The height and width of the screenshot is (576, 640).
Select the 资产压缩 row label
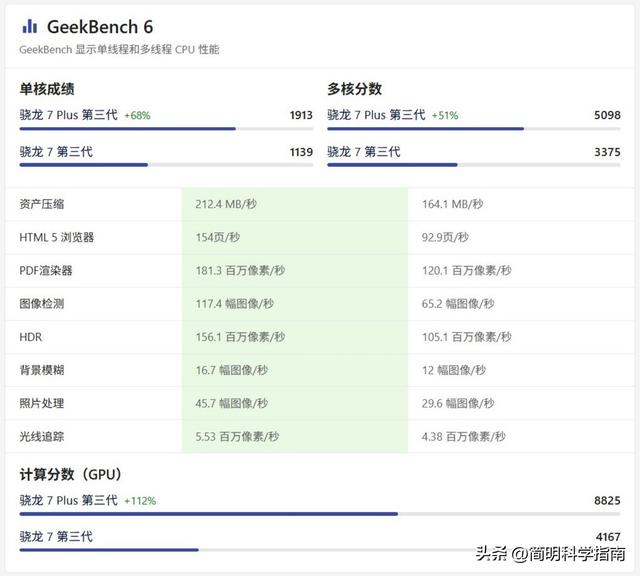(x=42, y=204)
